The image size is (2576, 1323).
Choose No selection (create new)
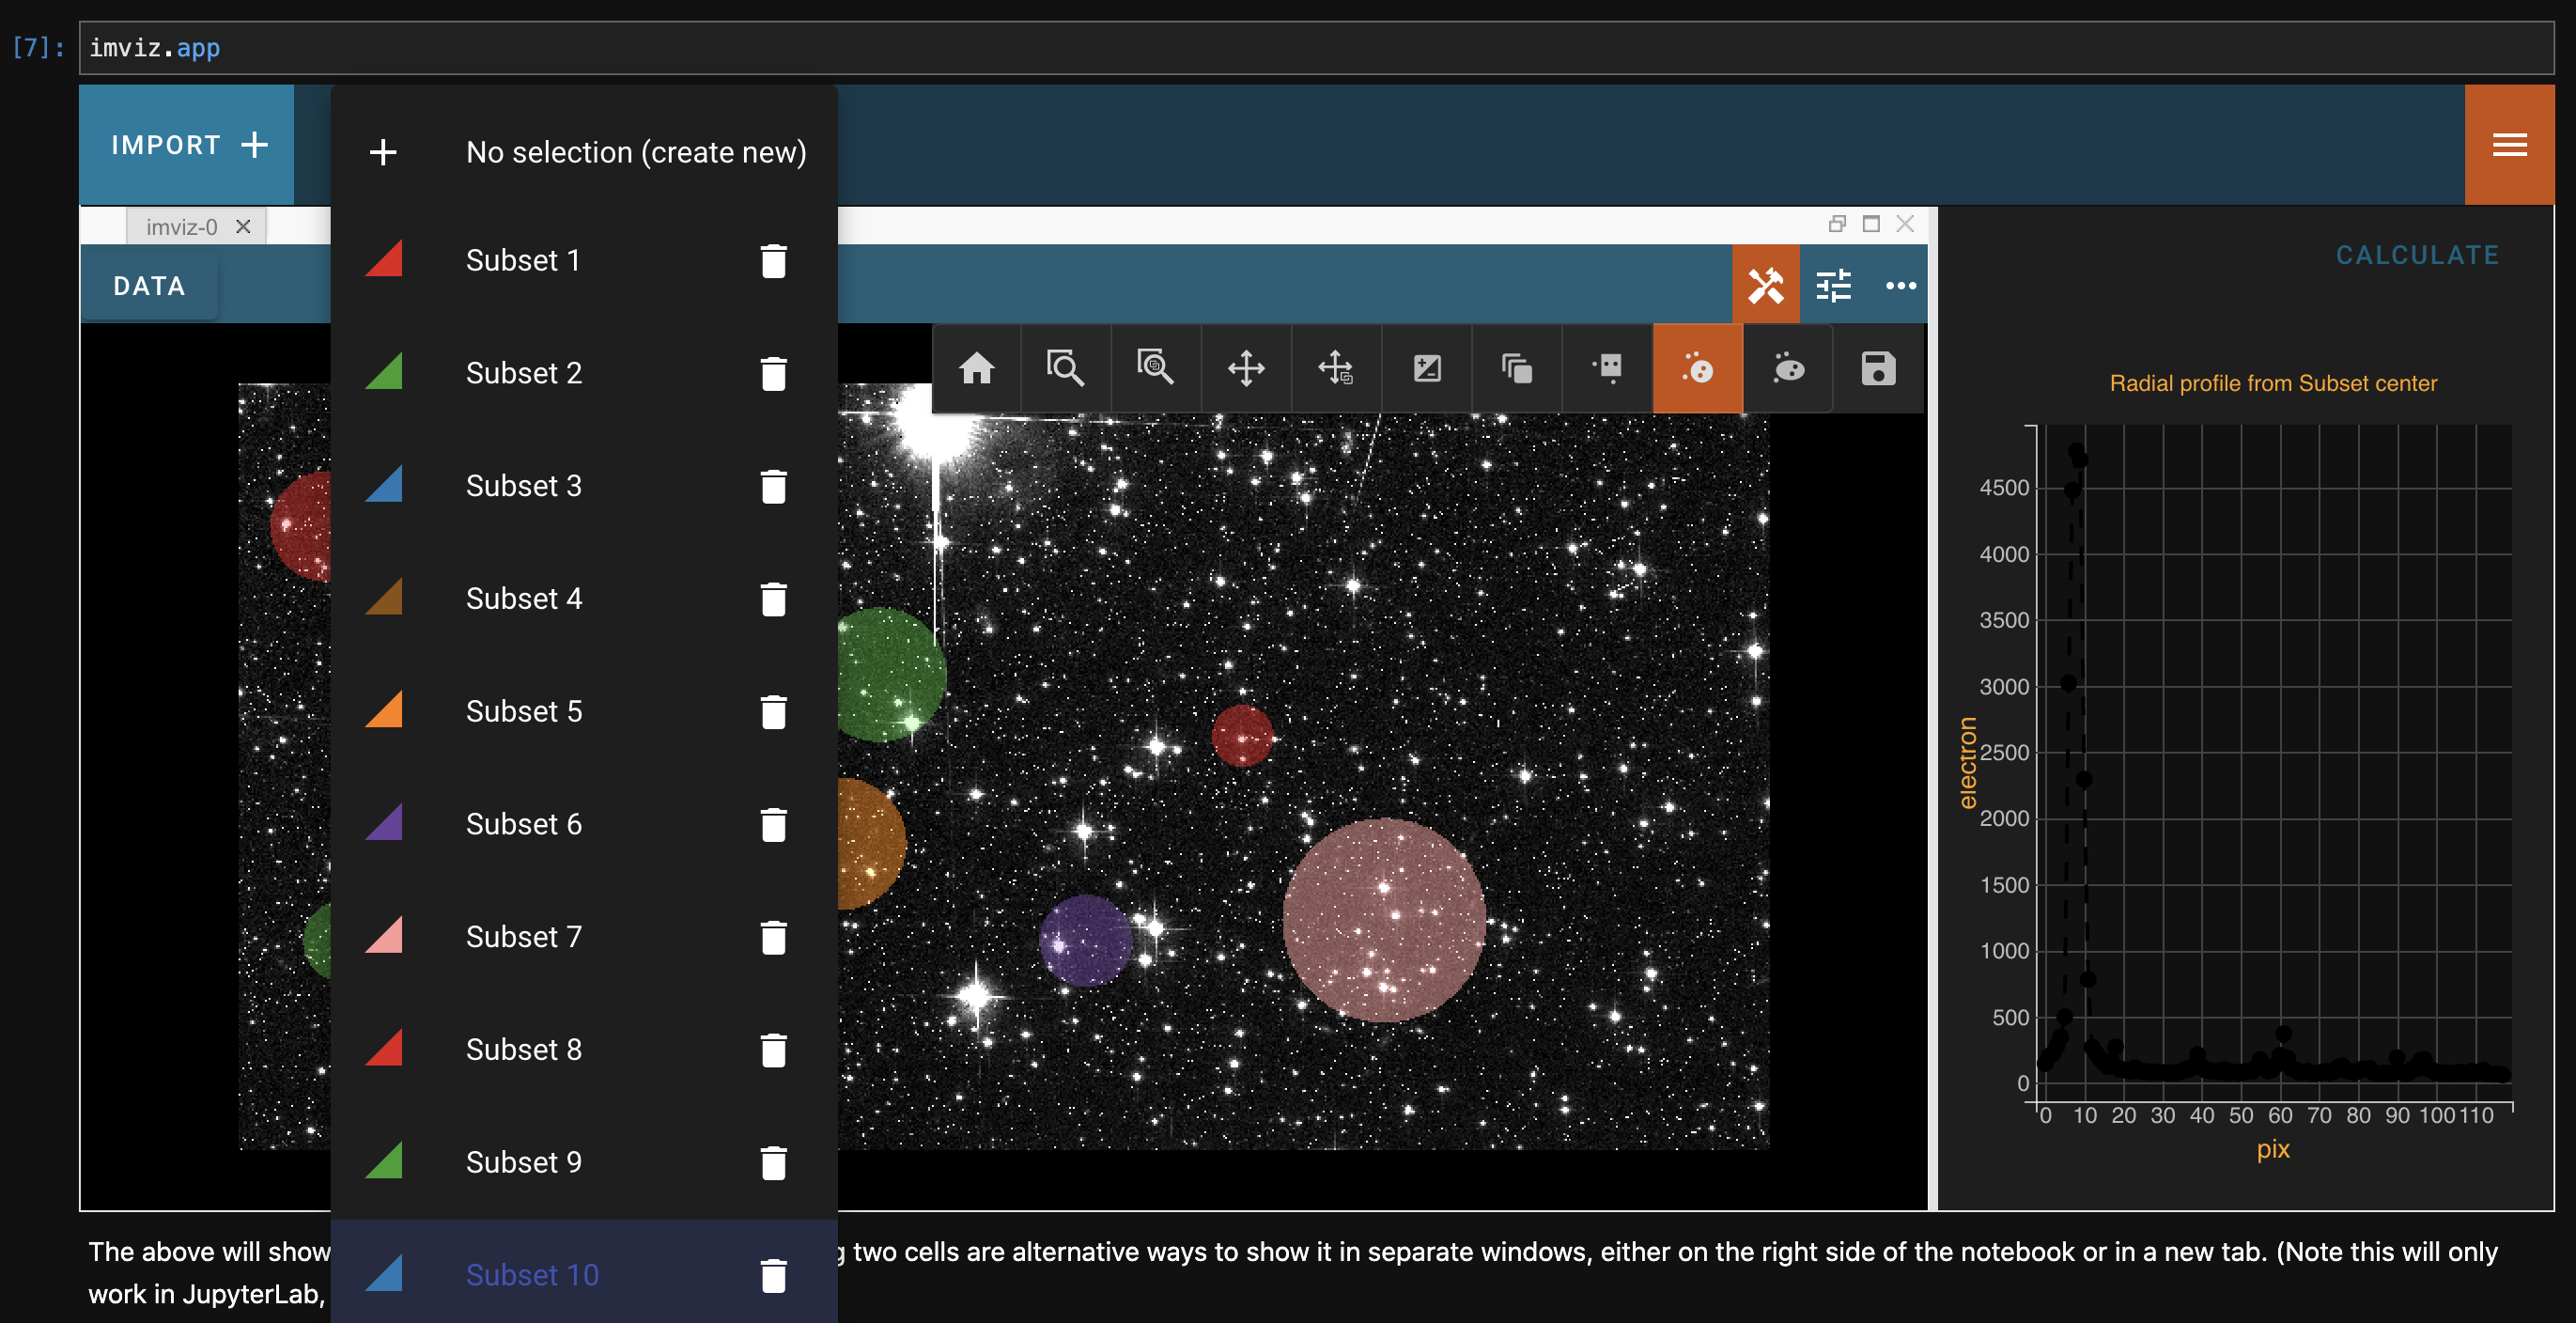coord(637,152)
